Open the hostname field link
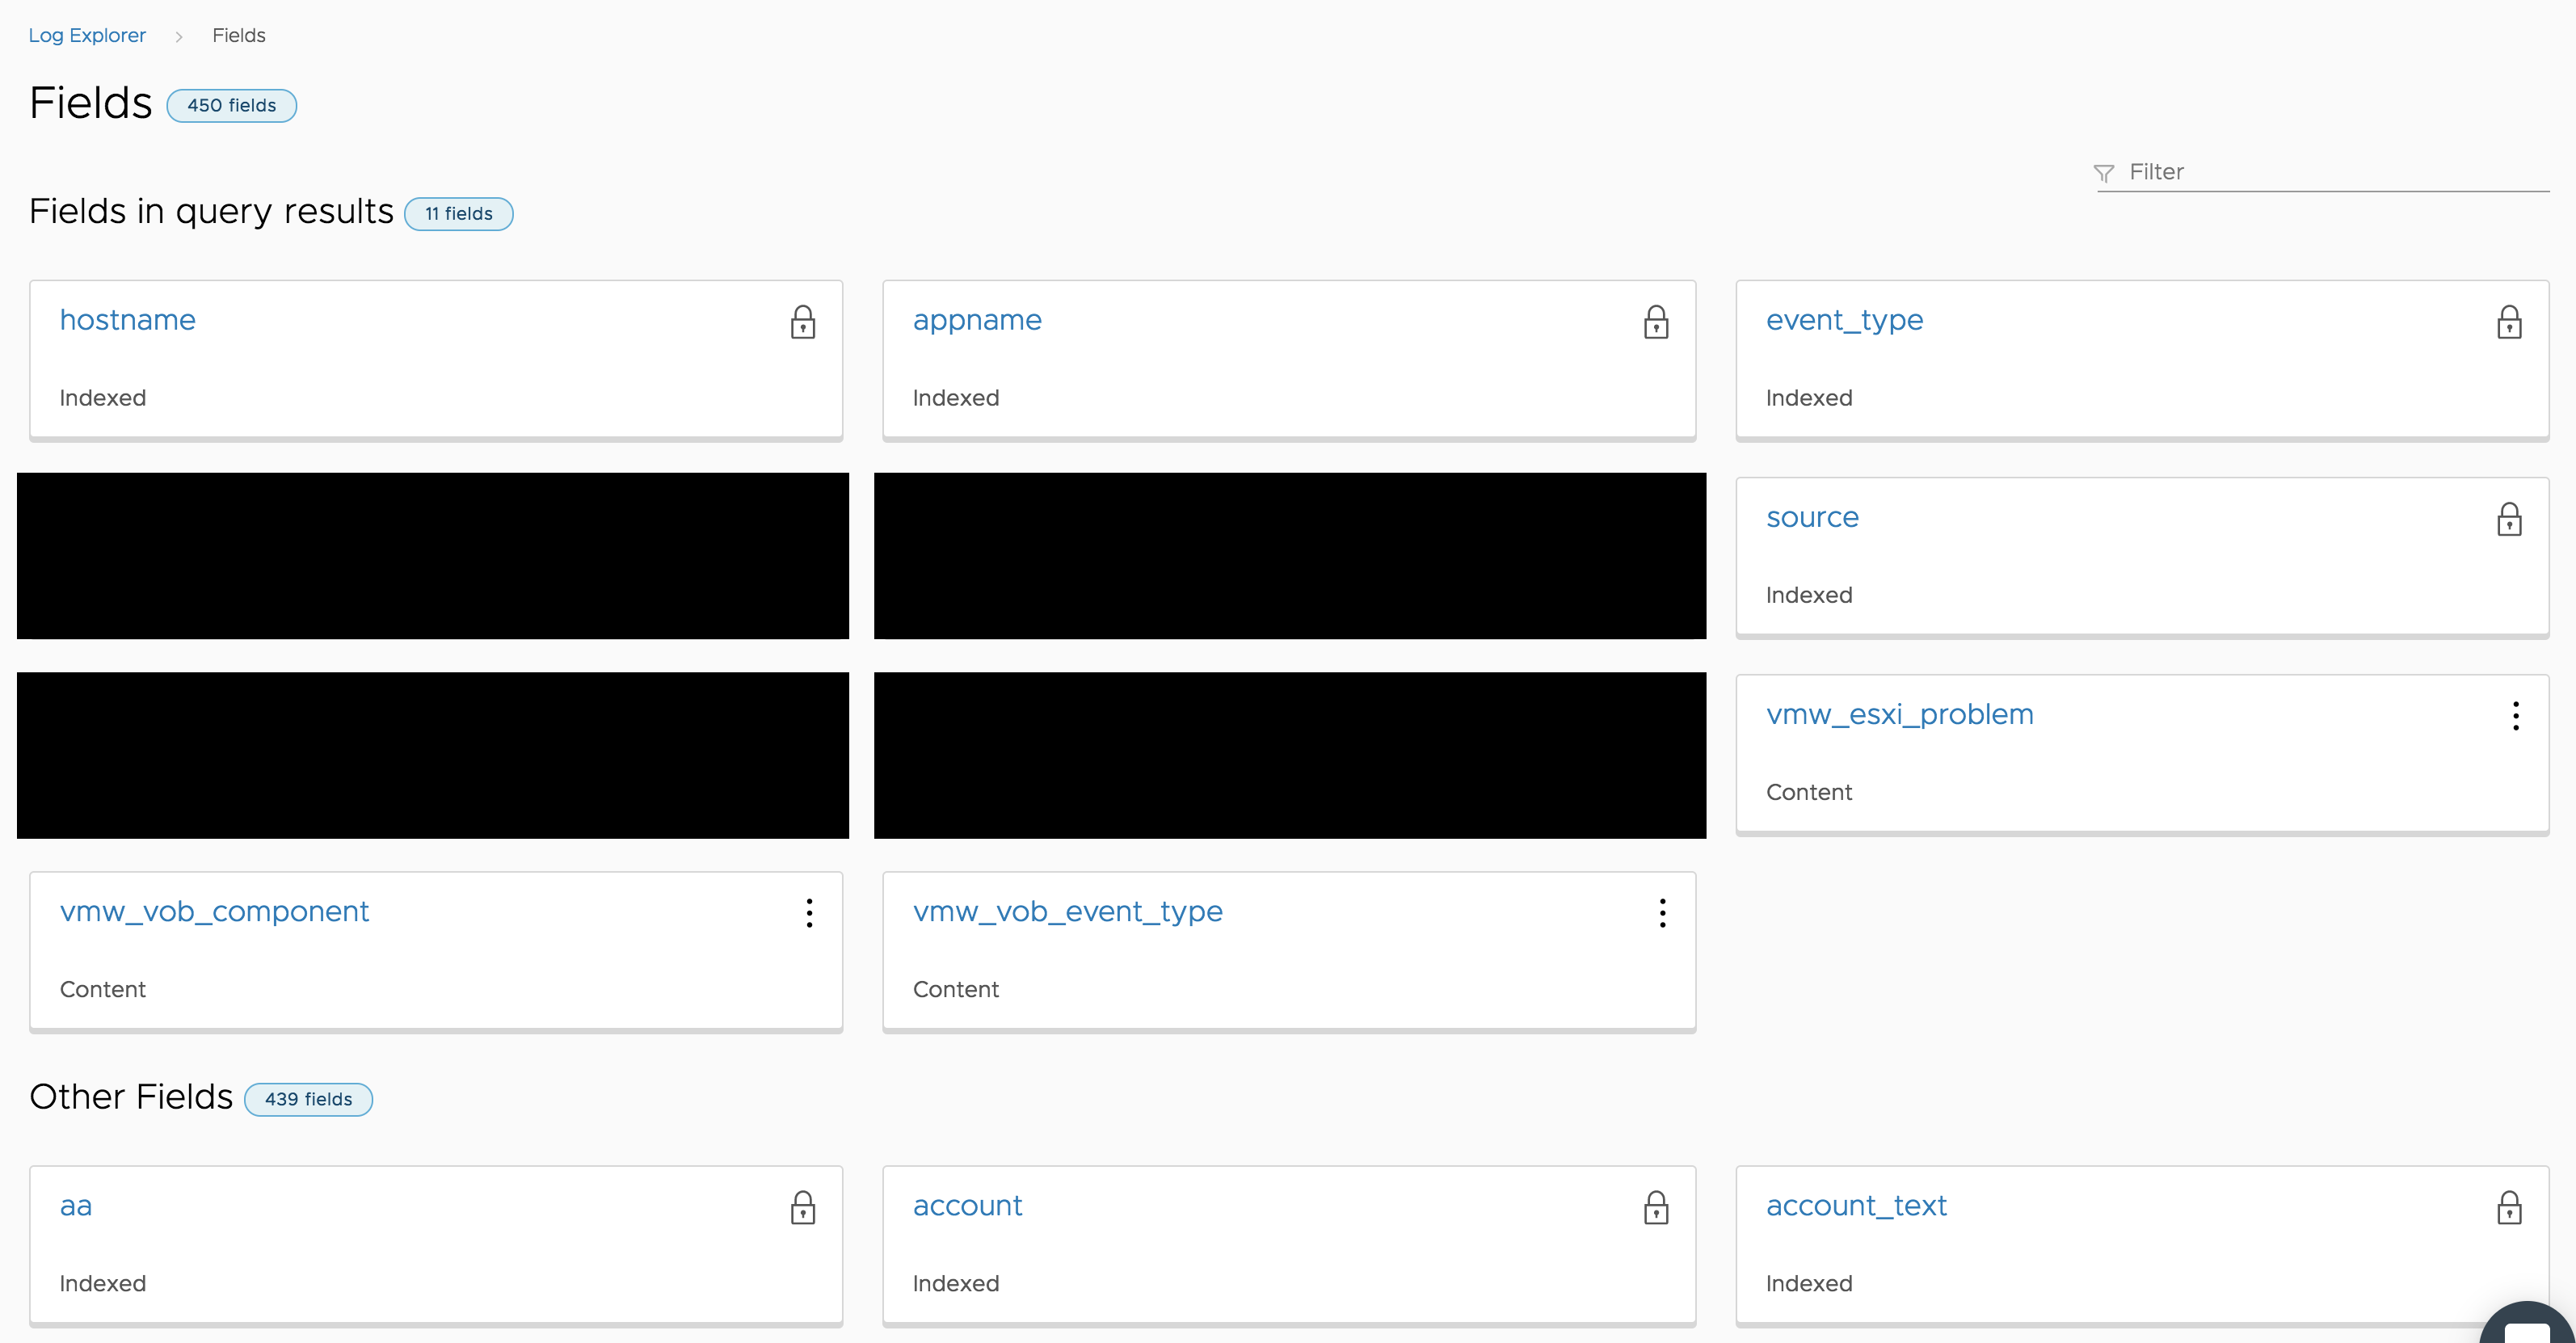2576x1343 pixels. pos(128,320)
